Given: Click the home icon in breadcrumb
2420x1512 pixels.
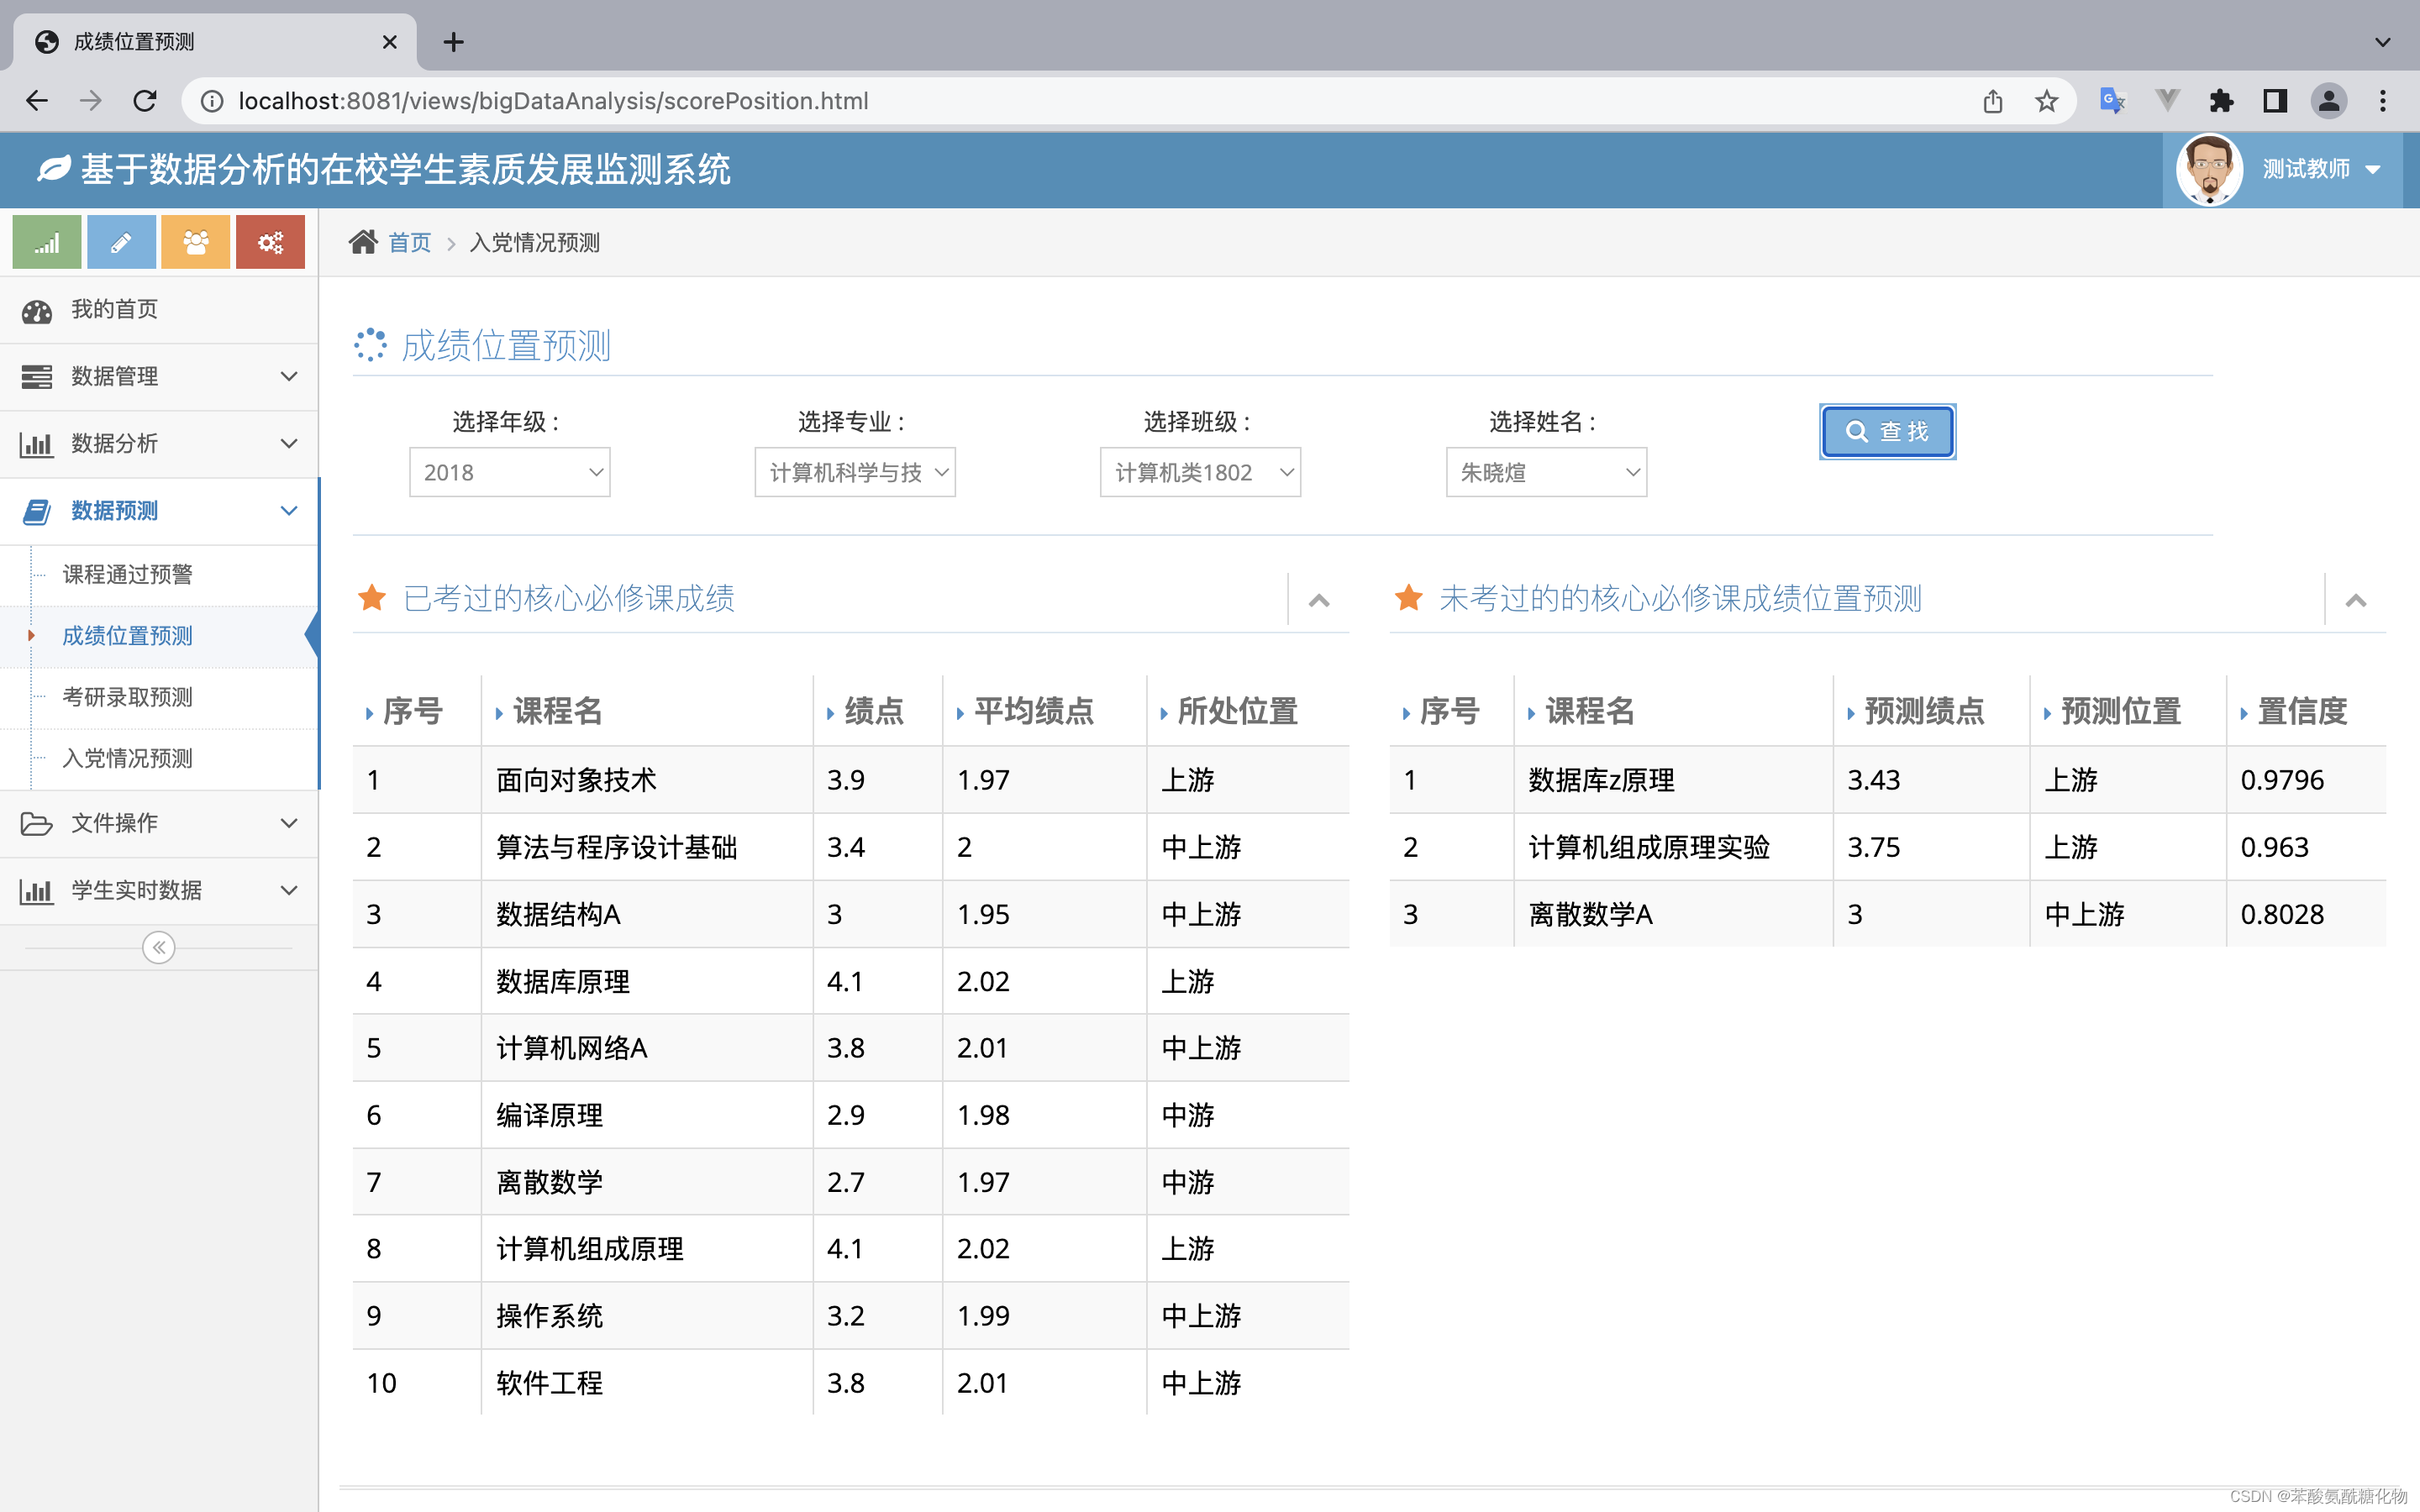Looking at the screenshot, I should [x=363, y=242].
